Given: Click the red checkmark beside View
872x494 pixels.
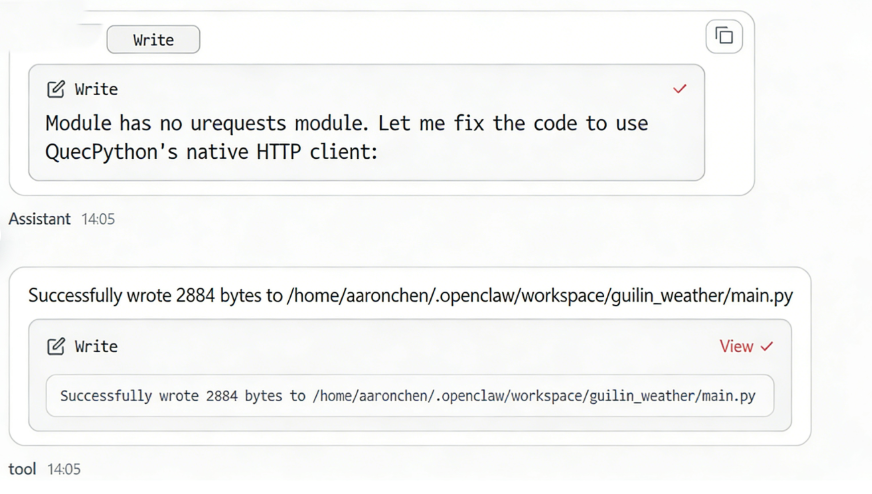Looking at the screenshot, I should pyautogui.click(x=767, y=346).
